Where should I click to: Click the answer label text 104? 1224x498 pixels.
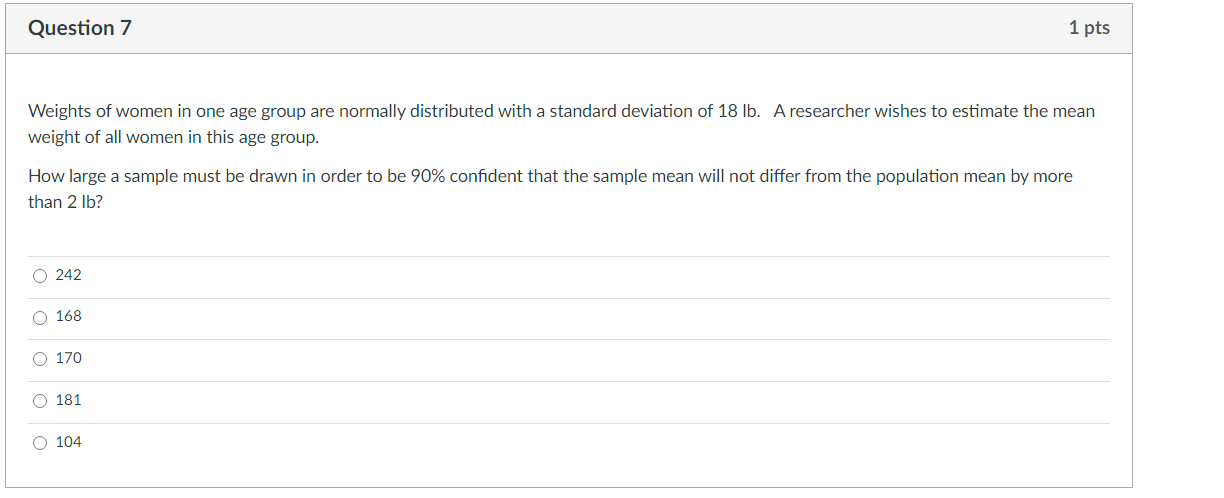pos(69,442)
